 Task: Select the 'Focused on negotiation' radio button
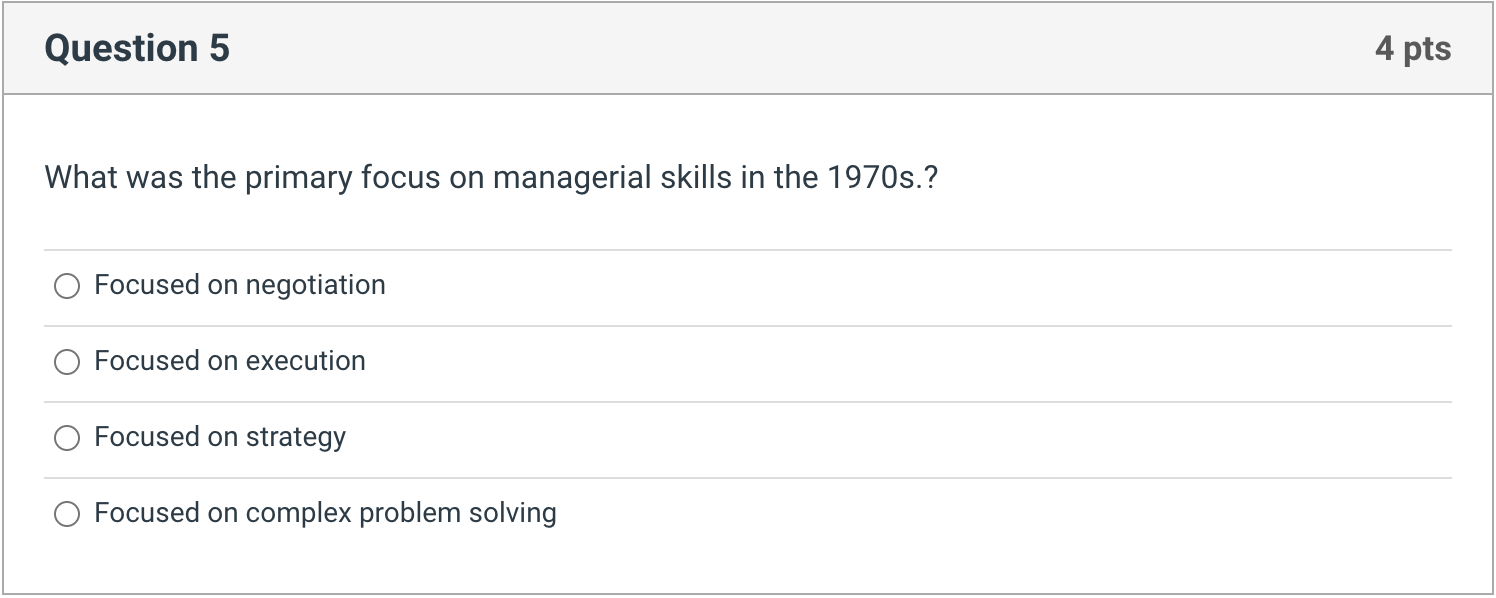[67, 287]
